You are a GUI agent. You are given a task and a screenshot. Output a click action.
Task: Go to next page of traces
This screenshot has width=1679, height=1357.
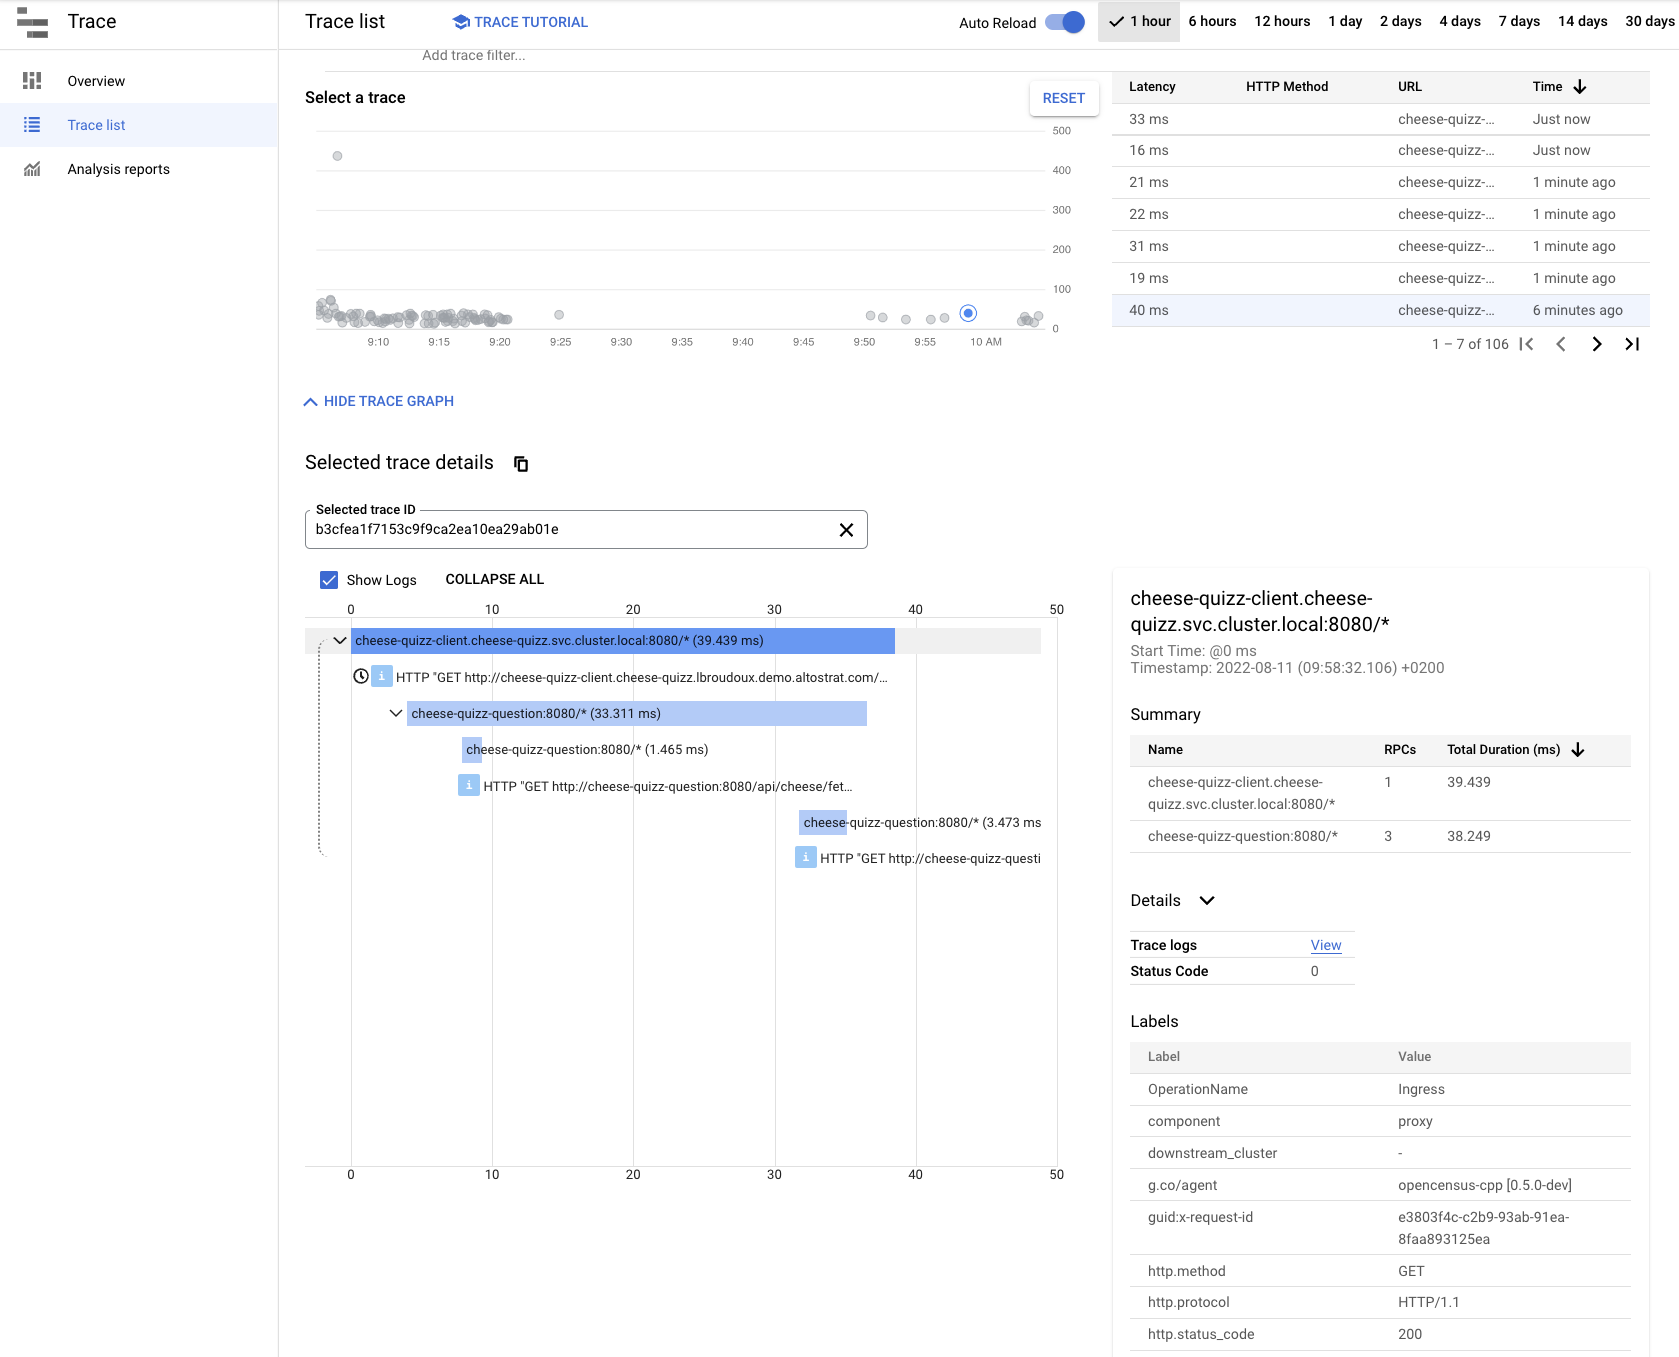[x=1597, y=344]
